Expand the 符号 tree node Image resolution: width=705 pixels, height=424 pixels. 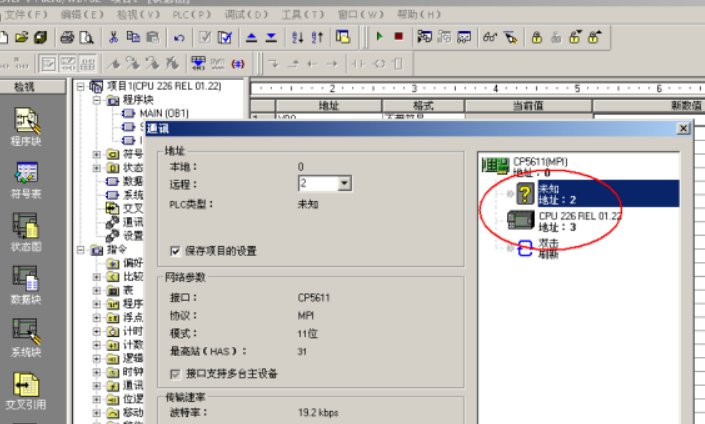[97, 155]
